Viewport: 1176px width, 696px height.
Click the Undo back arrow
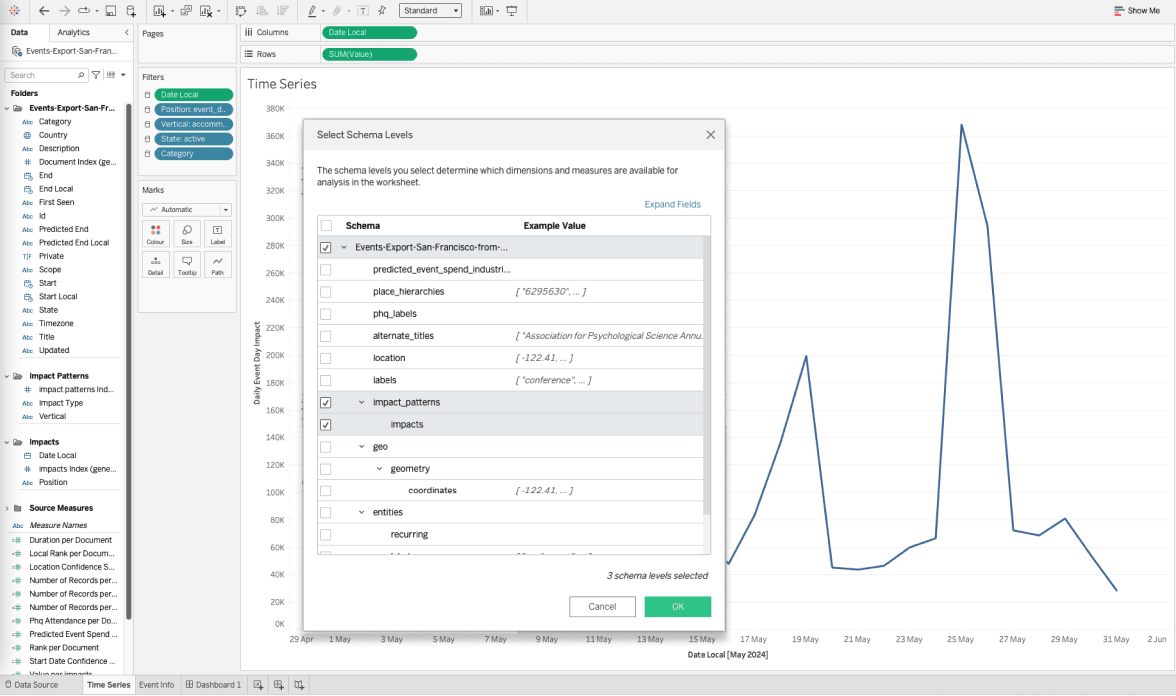tap(44, 10)
